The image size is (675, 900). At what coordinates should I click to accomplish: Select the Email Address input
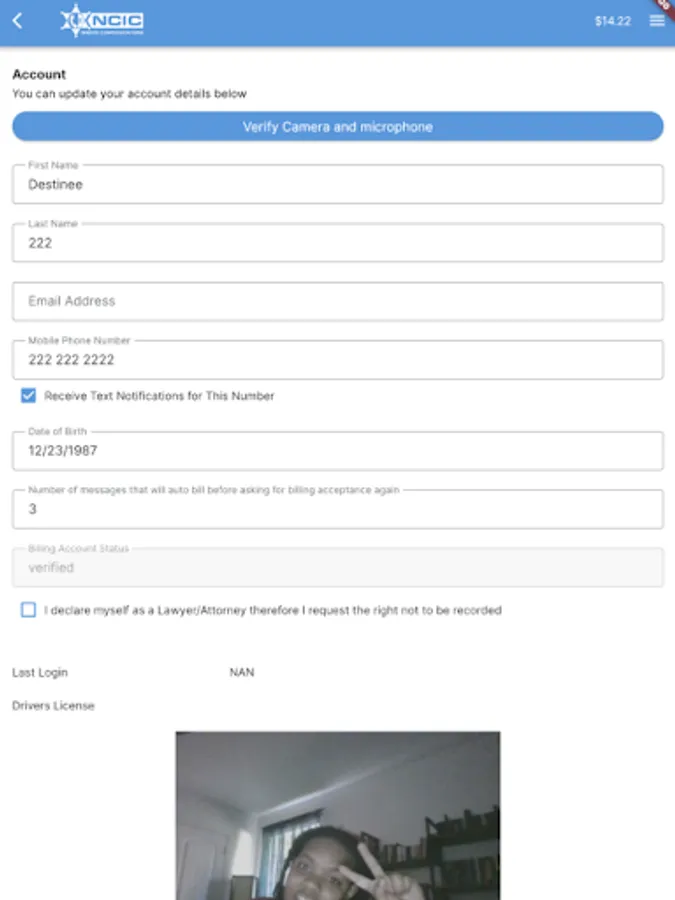pos(337,301)
